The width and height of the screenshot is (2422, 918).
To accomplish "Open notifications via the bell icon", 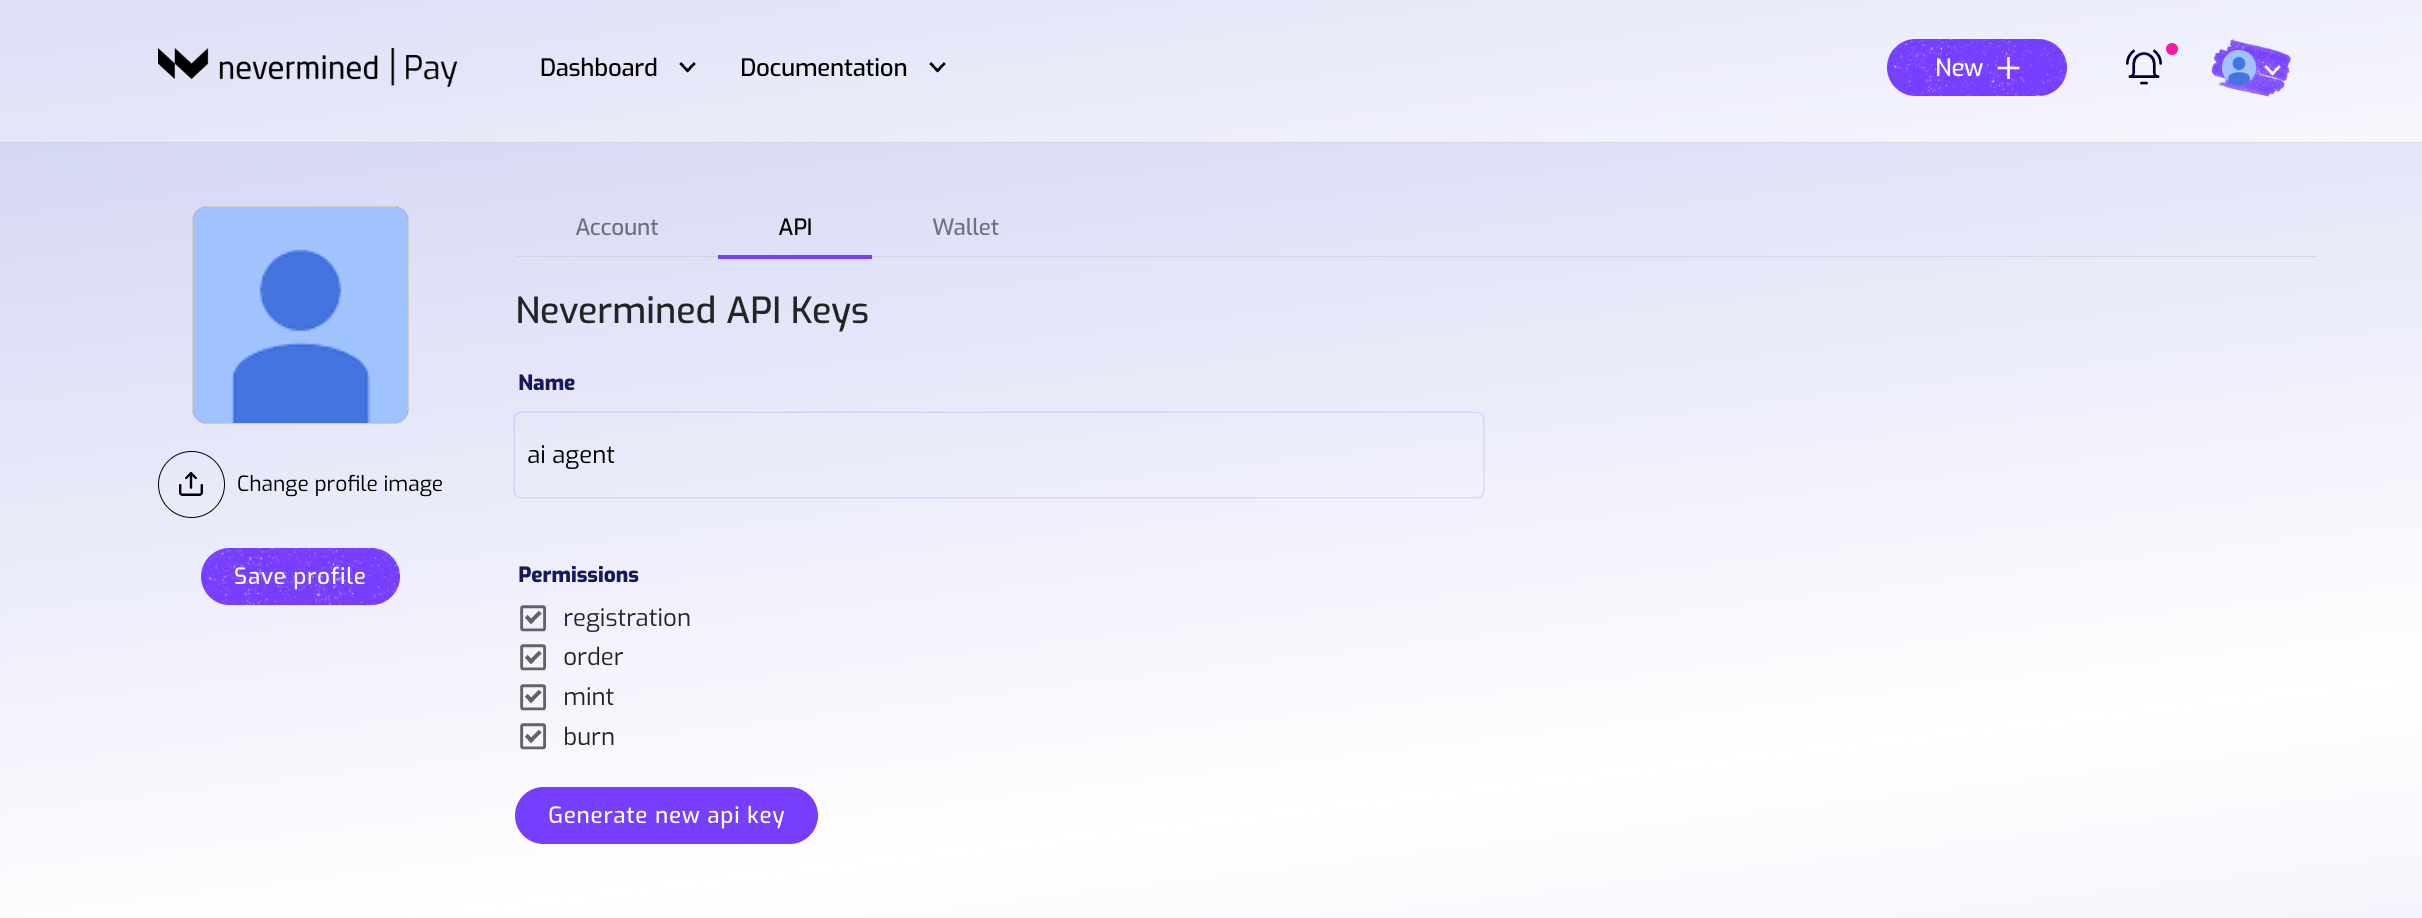I will point(2145,67).
